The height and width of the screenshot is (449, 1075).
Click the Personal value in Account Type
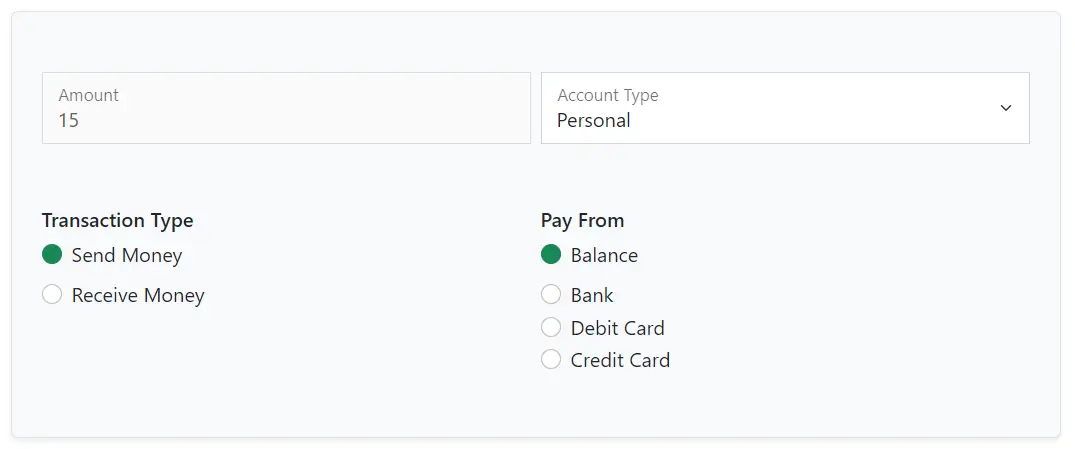594,121
